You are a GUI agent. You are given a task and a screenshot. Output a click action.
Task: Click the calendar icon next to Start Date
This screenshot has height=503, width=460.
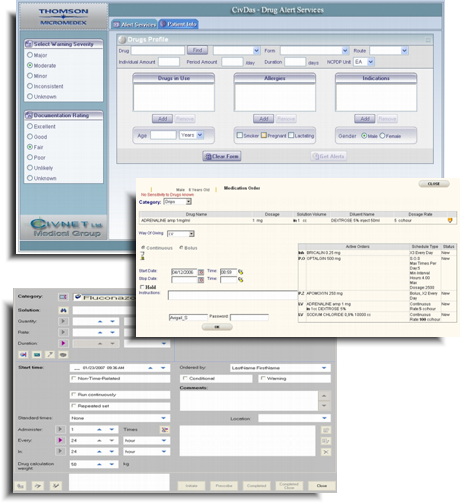click(201, 272)
